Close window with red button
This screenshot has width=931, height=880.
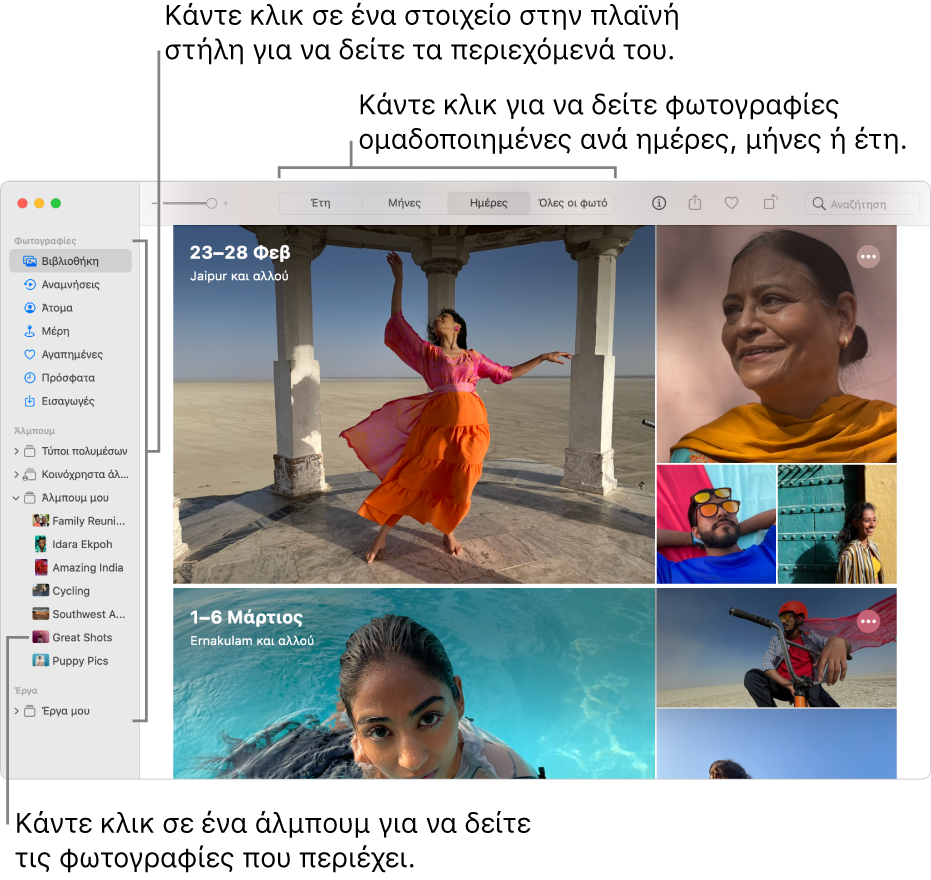point(23,203)
